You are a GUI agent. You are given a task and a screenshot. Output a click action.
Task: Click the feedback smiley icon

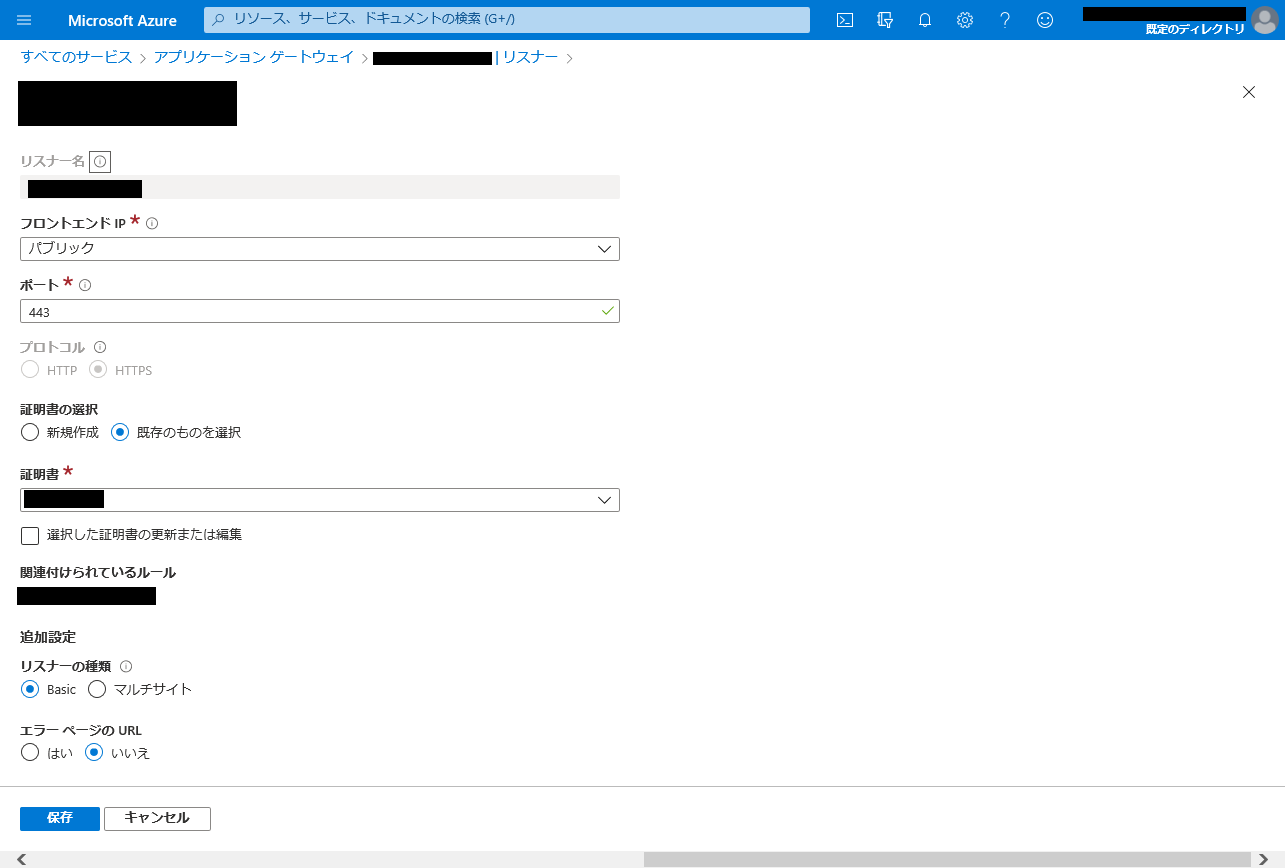(1045, 20)
